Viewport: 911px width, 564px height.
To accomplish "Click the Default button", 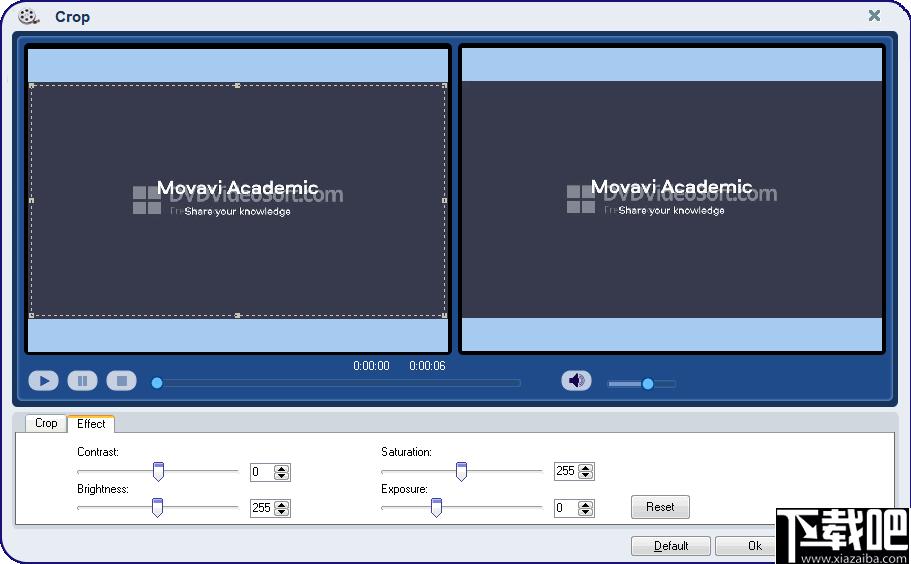I will pyautogui.click(x=670, y=546).
